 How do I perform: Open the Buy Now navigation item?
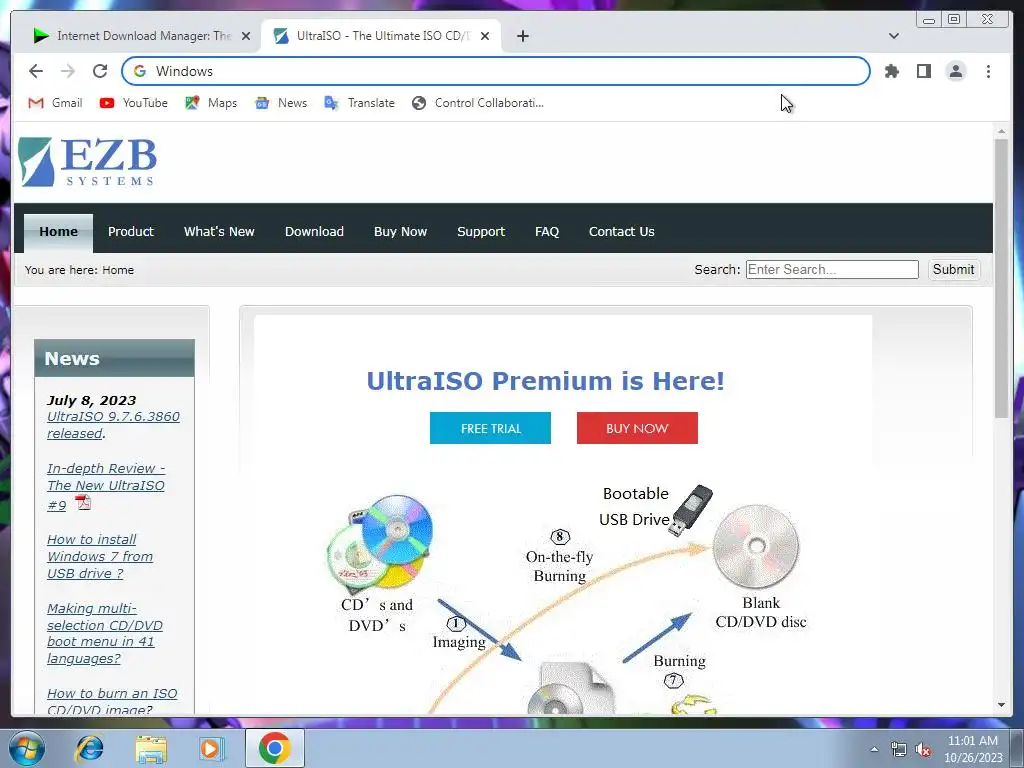coord(400,232)
